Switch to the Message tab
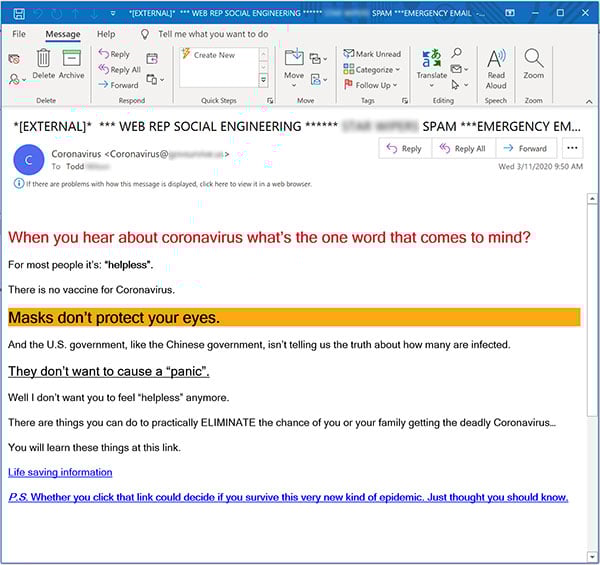 (63, 34)
